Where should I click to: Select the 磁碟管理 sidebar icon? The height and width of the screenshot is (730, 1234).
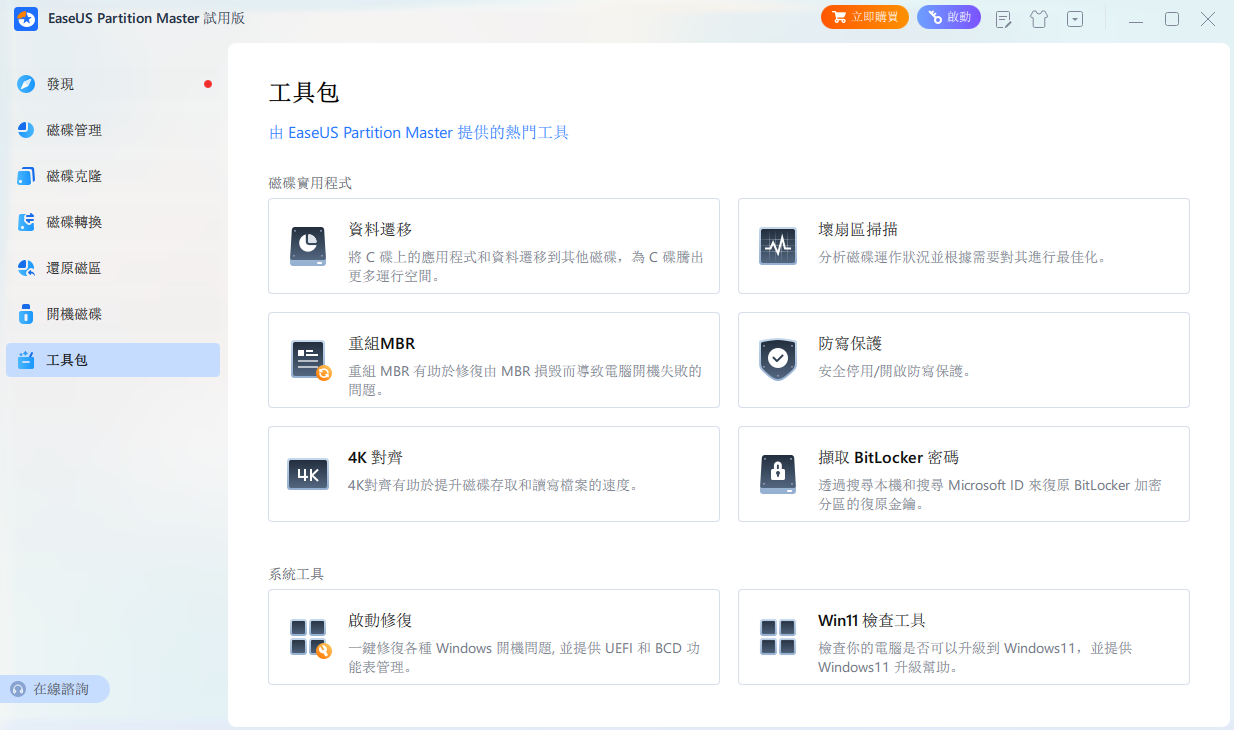[x=112, y=130]
